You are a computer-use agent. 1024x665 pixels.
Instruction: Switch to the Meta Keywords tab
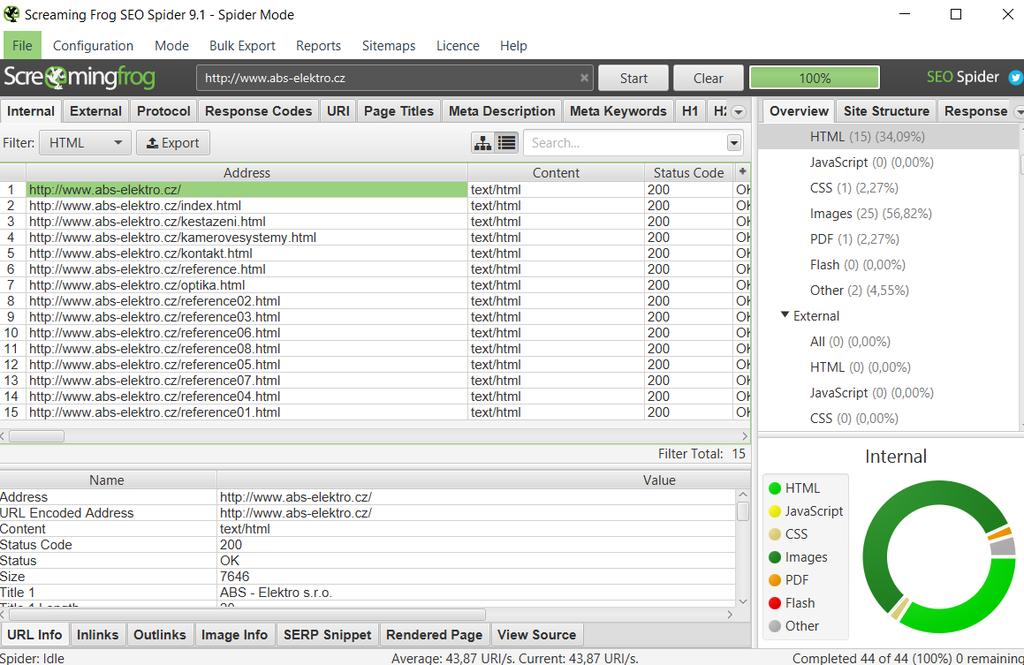point(618,111)
